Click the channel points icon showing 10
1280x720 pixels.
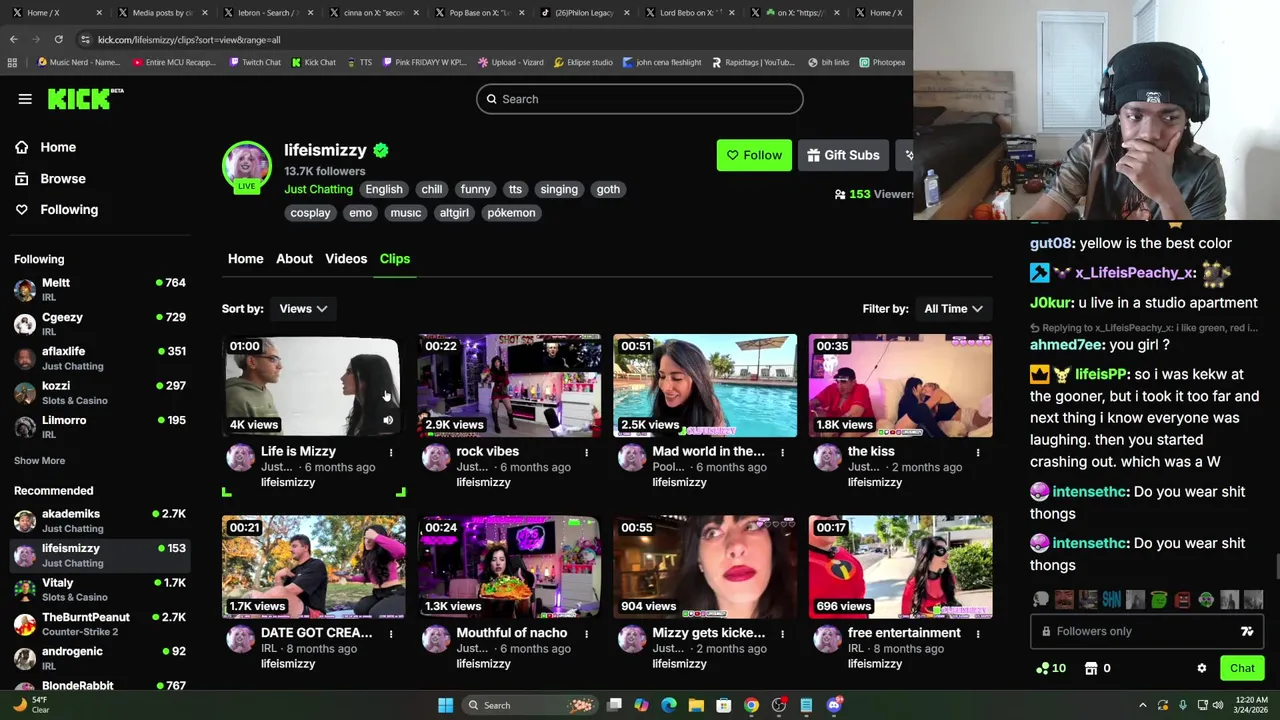[1051, 668]
